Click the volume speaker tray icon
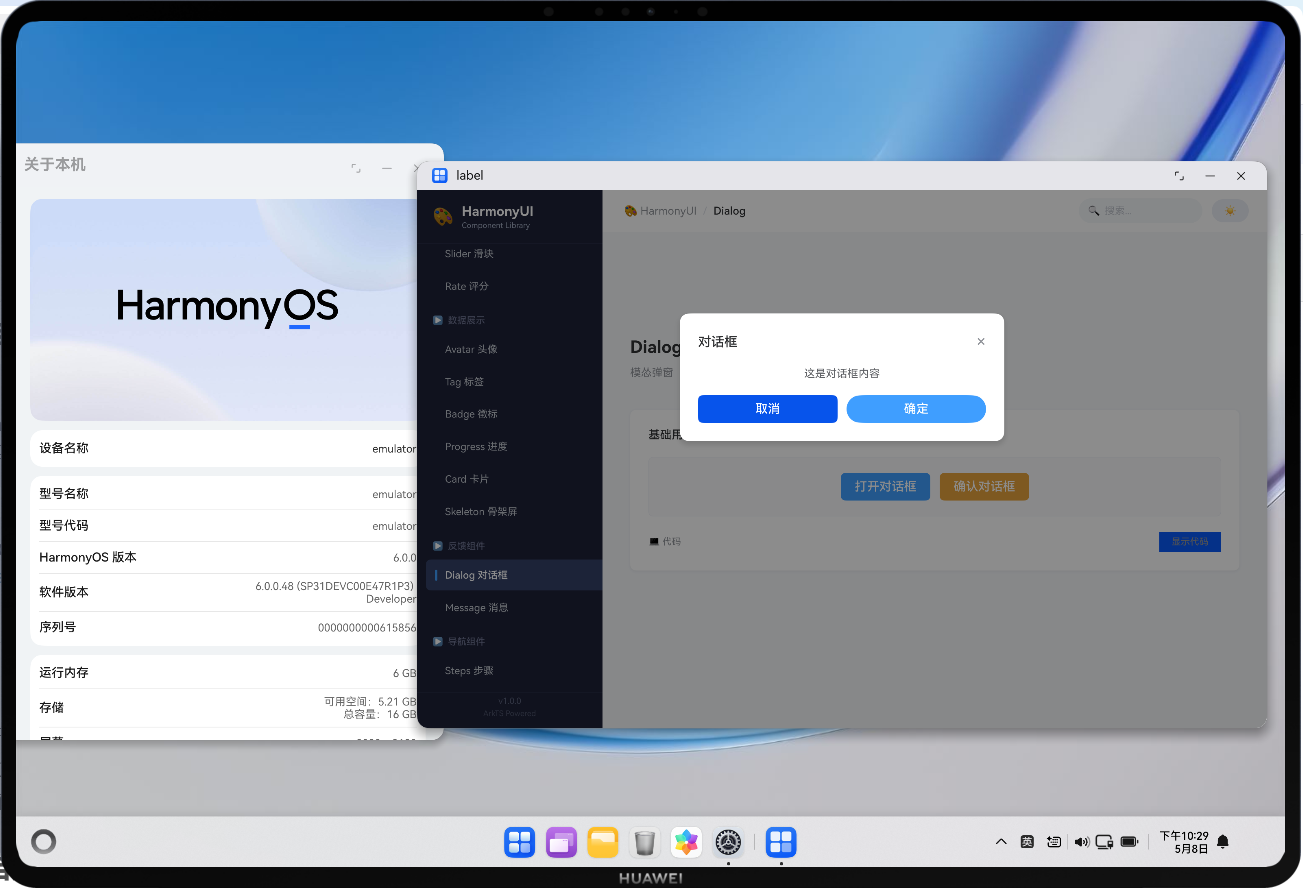1303x888 pixels. tap(1081, 842)
